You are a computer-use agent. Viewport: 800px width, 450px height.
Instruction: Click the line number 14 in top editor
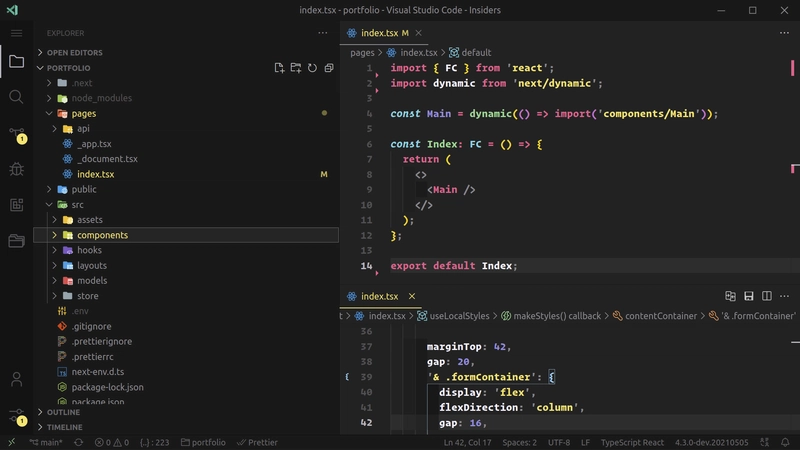(366, 266)
